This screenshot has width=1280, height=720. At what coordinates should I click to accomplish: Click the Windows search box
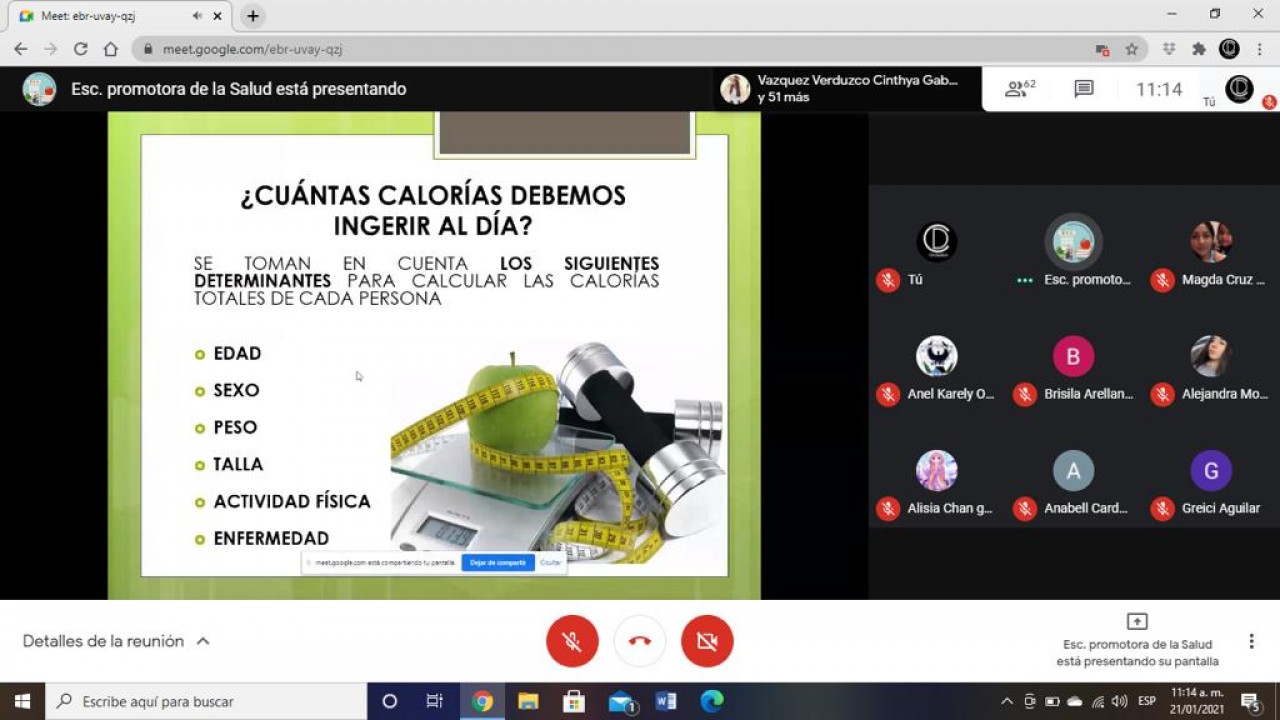pos(207,701)
